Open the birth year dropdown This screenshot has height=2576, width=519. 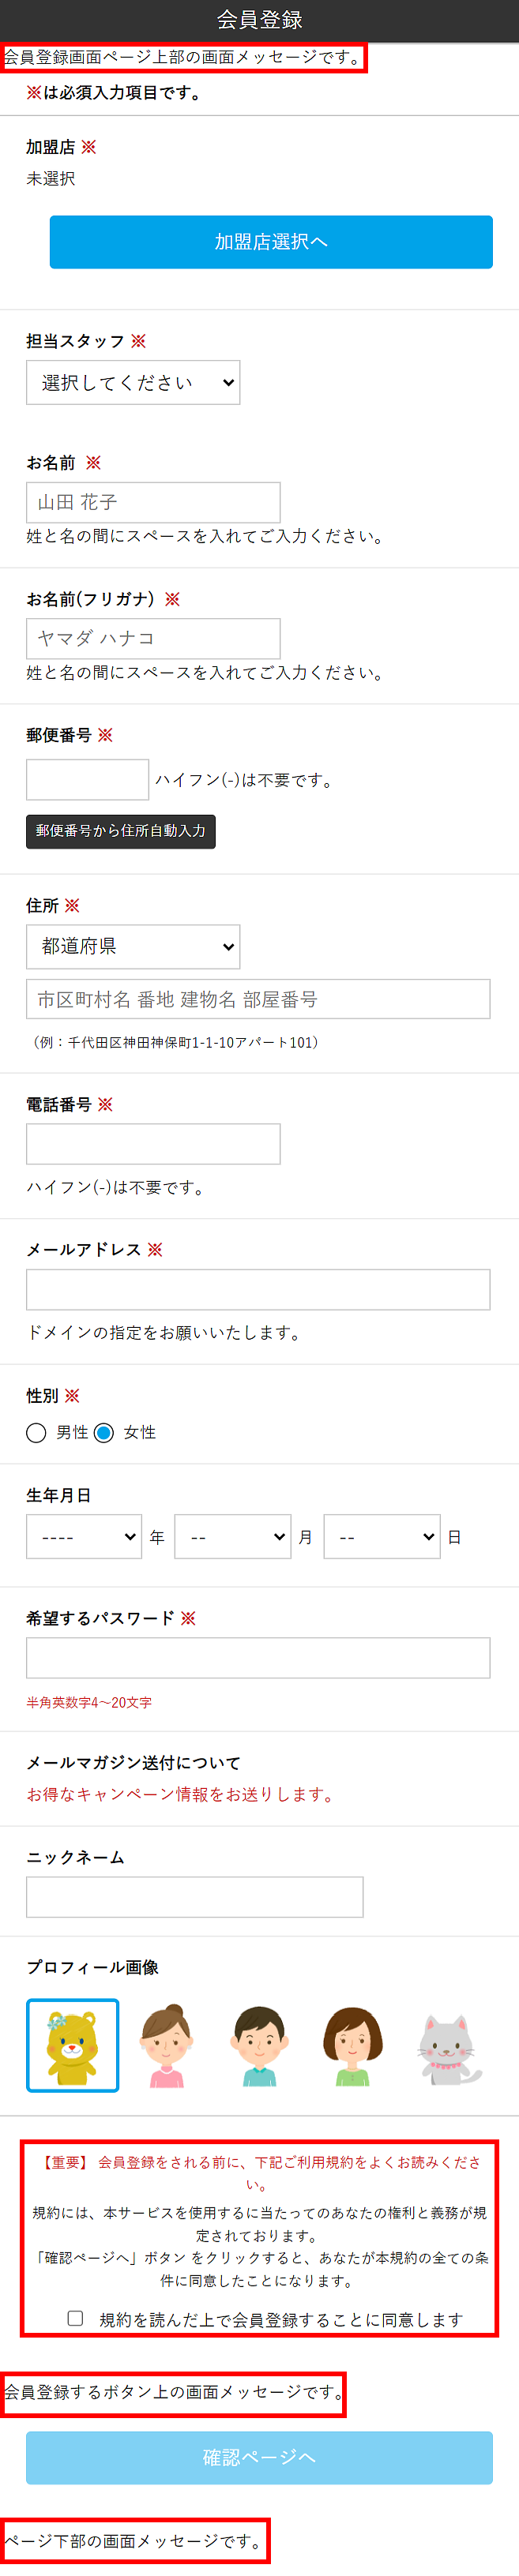tap(84, 1536)
